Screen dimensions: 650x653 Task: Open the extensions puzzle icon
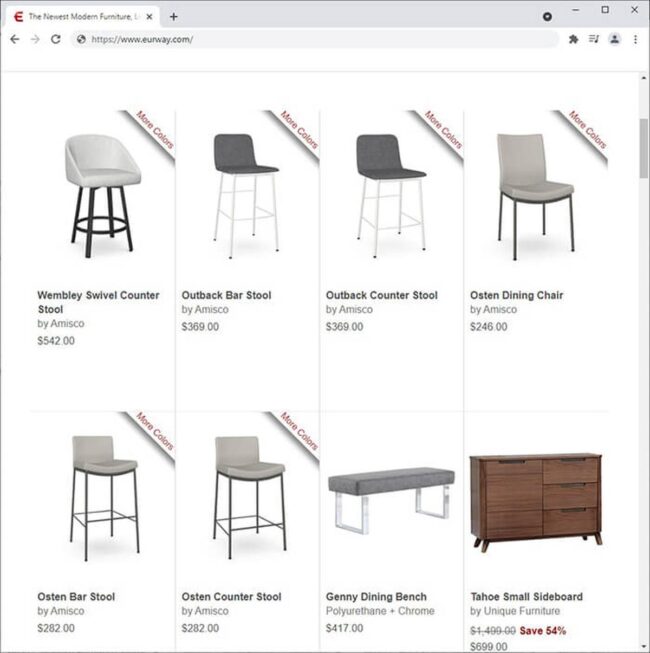[x=573, y=39]
